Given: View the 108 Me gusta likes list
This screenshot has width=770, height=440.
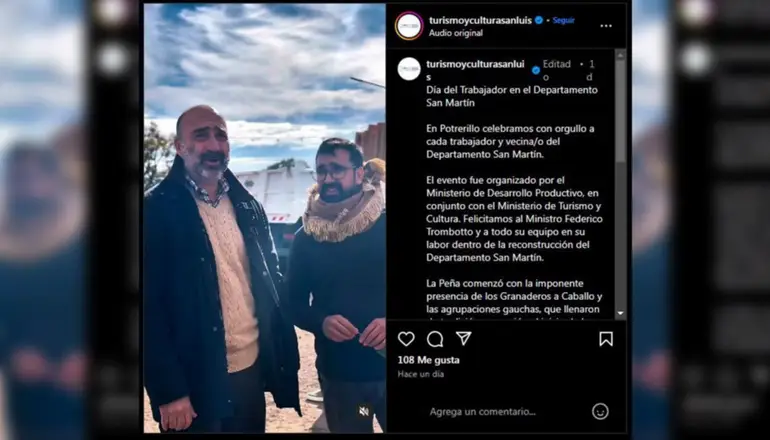Looking at the screenshot, I should (429, 360).
